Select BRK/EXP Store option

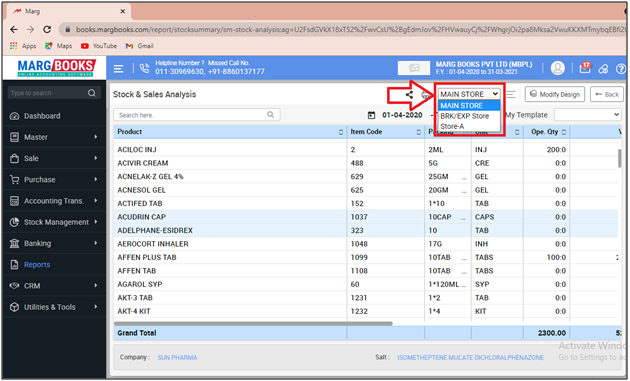click(469, 116)
